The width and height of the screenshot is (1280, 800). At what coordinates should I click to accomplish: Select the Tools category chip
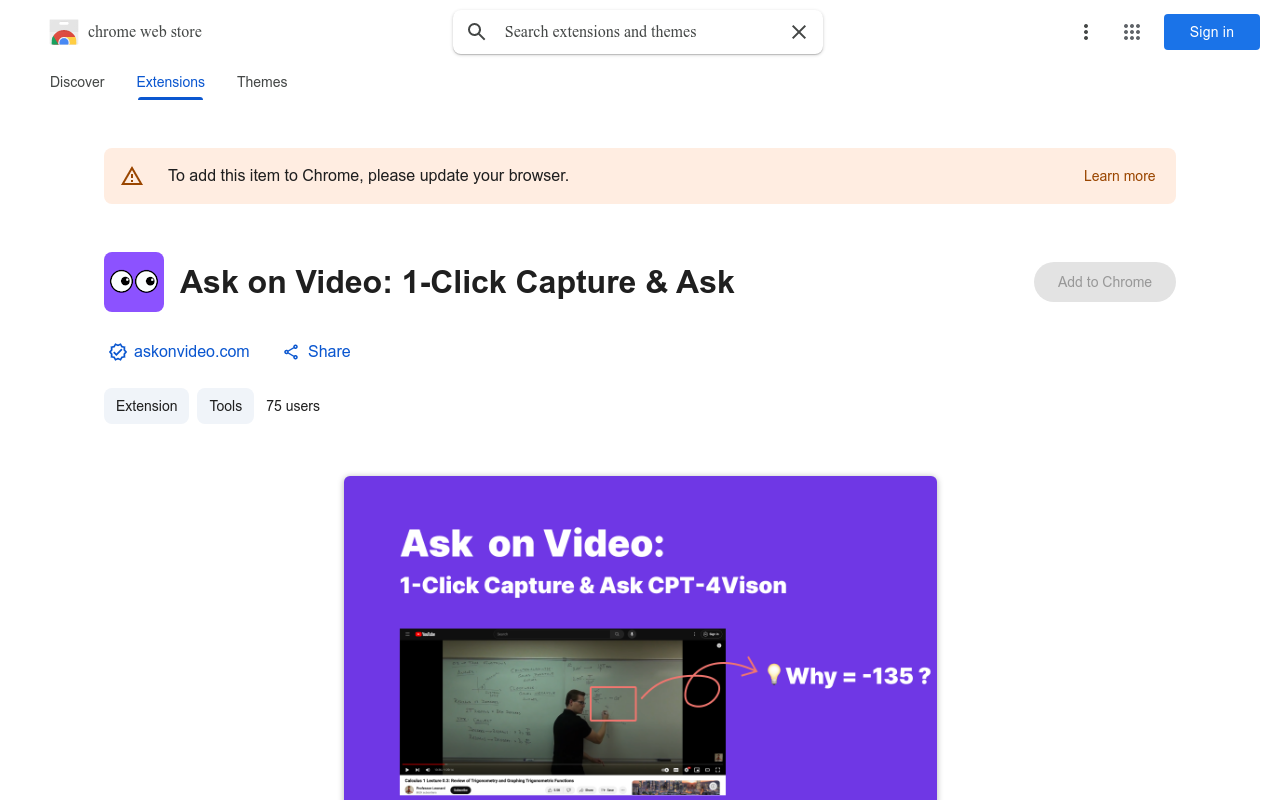point(226,406)
